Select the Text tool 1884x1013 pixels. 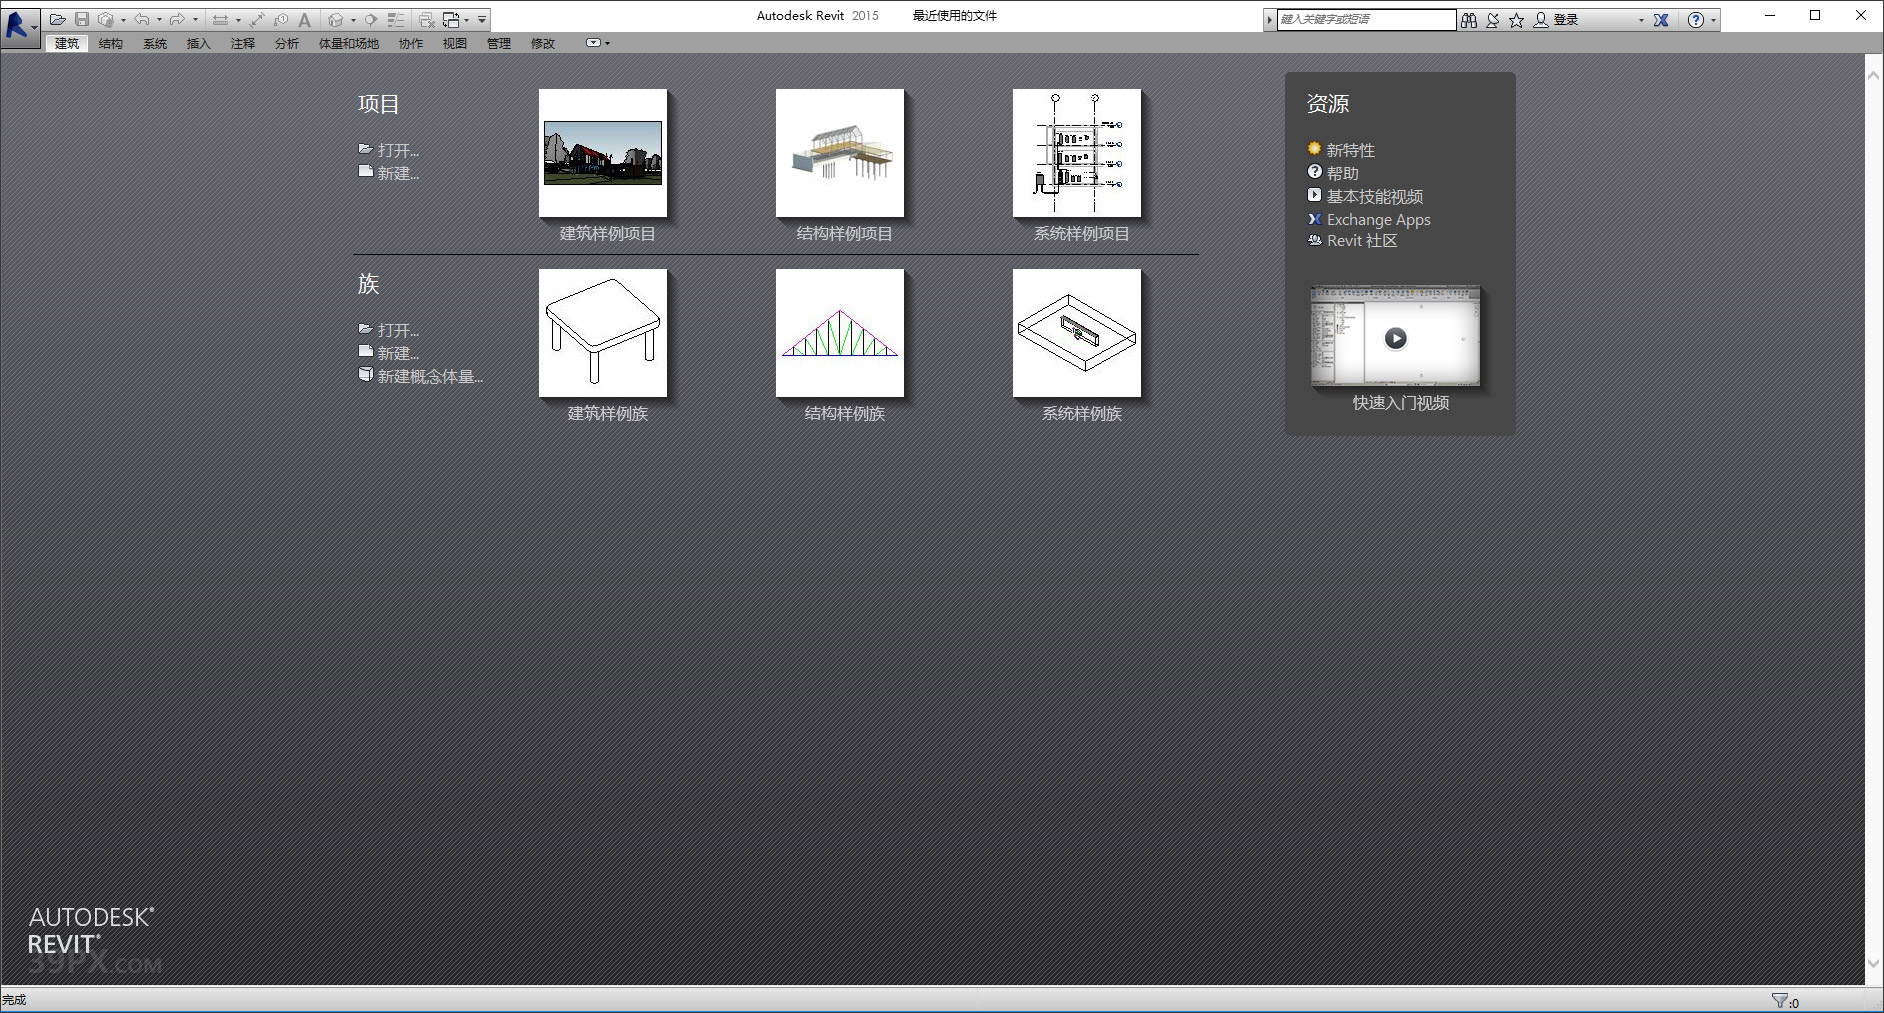[x=304, y=19]
